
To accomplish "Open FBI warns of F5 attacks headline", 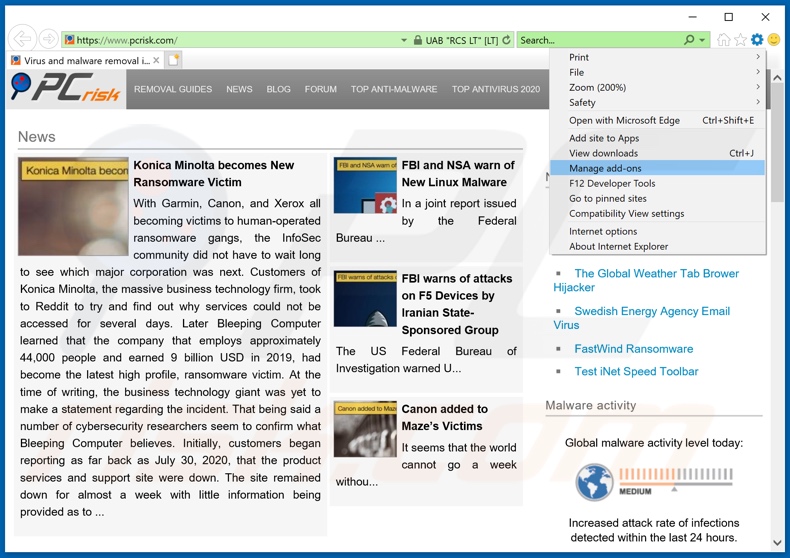I will pos(456,304).
